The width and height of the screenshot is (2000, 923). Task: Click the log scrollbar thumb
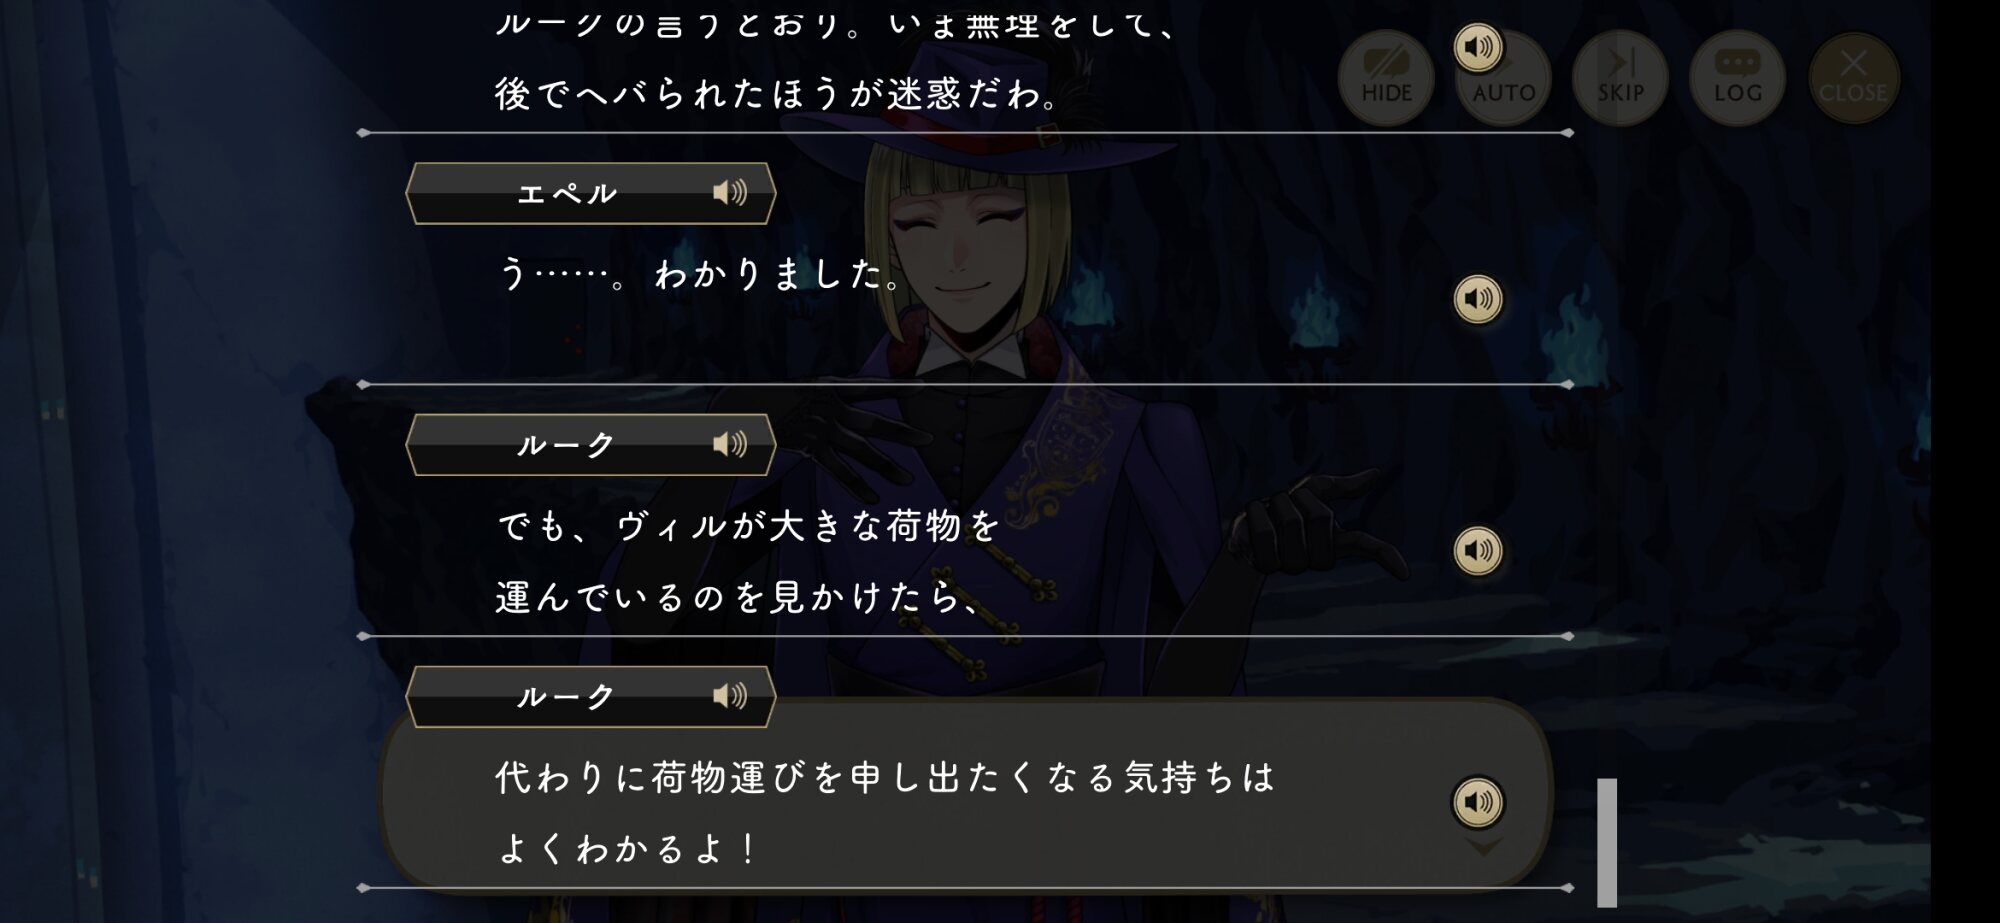[1607, 842]
